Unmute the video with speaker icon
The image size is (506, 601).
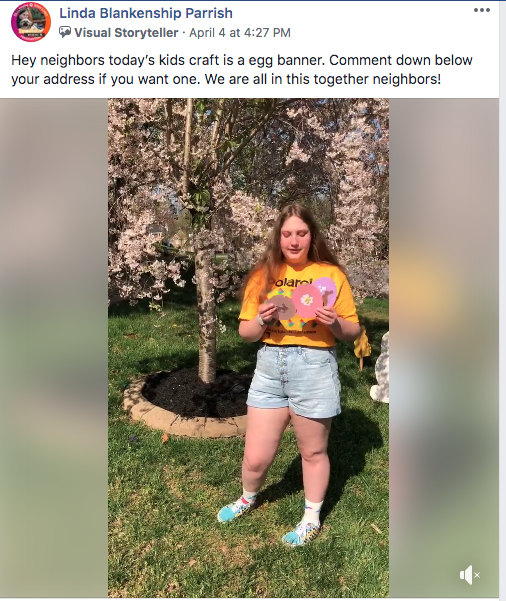pos(466,575)
